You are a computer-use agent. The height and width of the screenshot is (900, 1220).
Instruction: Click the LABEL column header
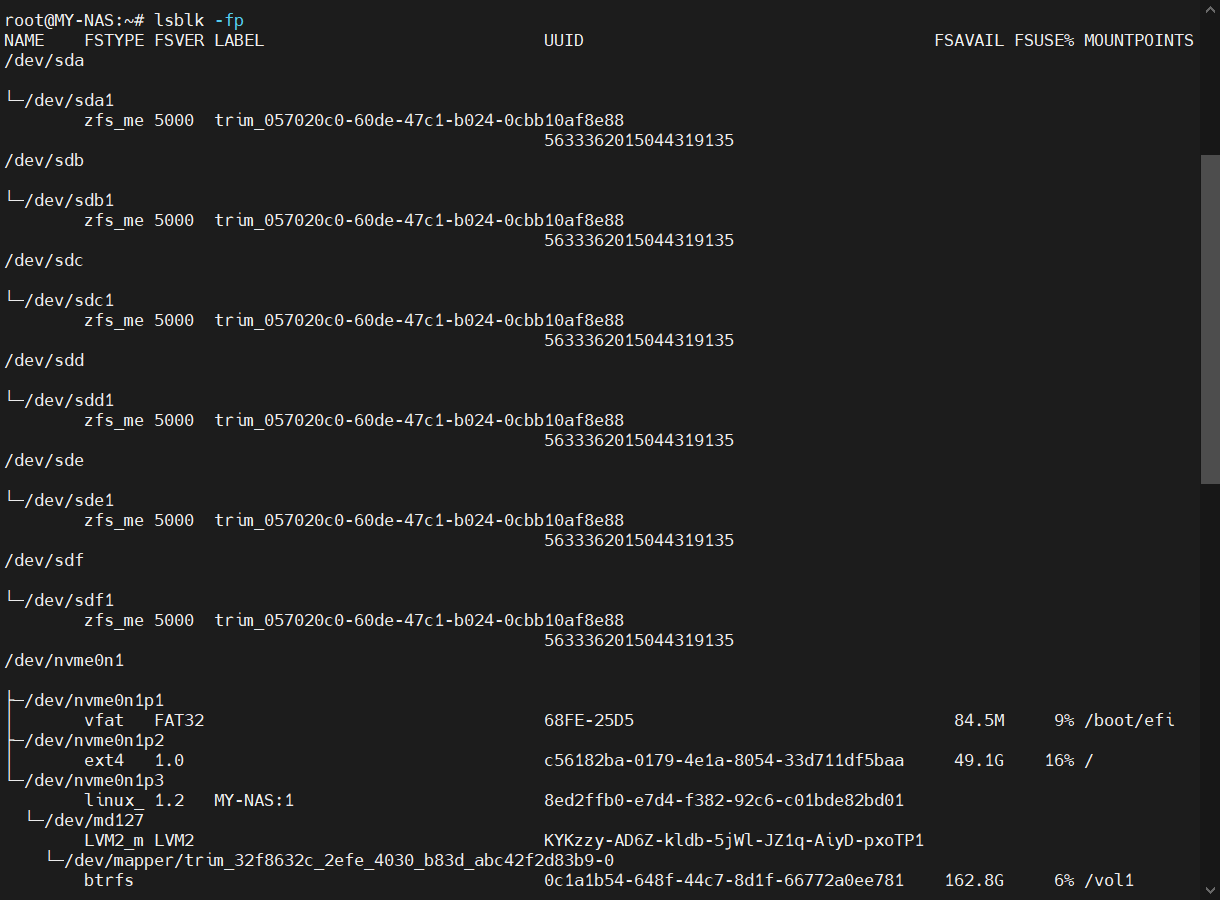point(239,40)
